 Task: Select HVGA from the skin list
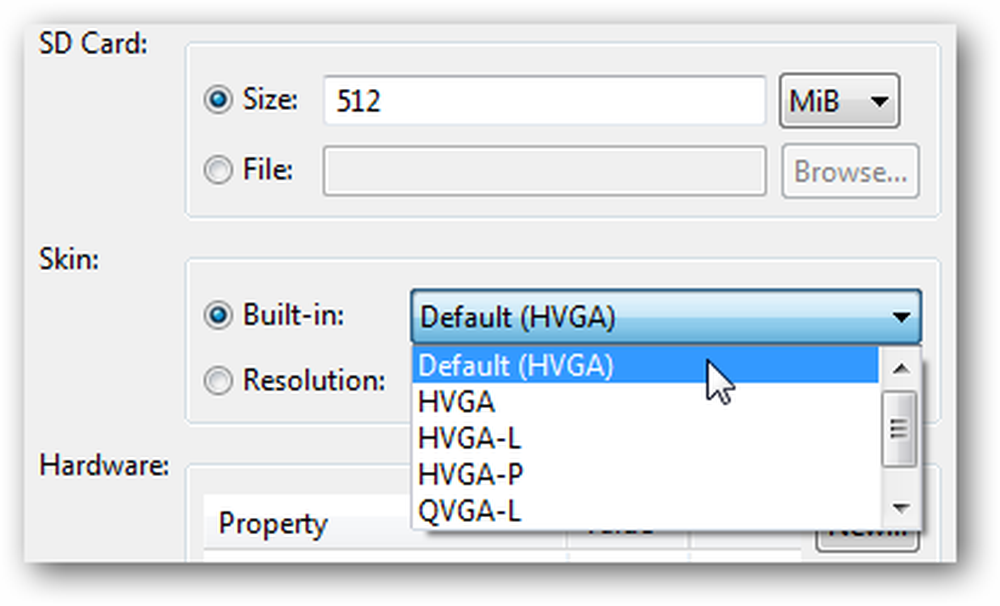[645, 402]
